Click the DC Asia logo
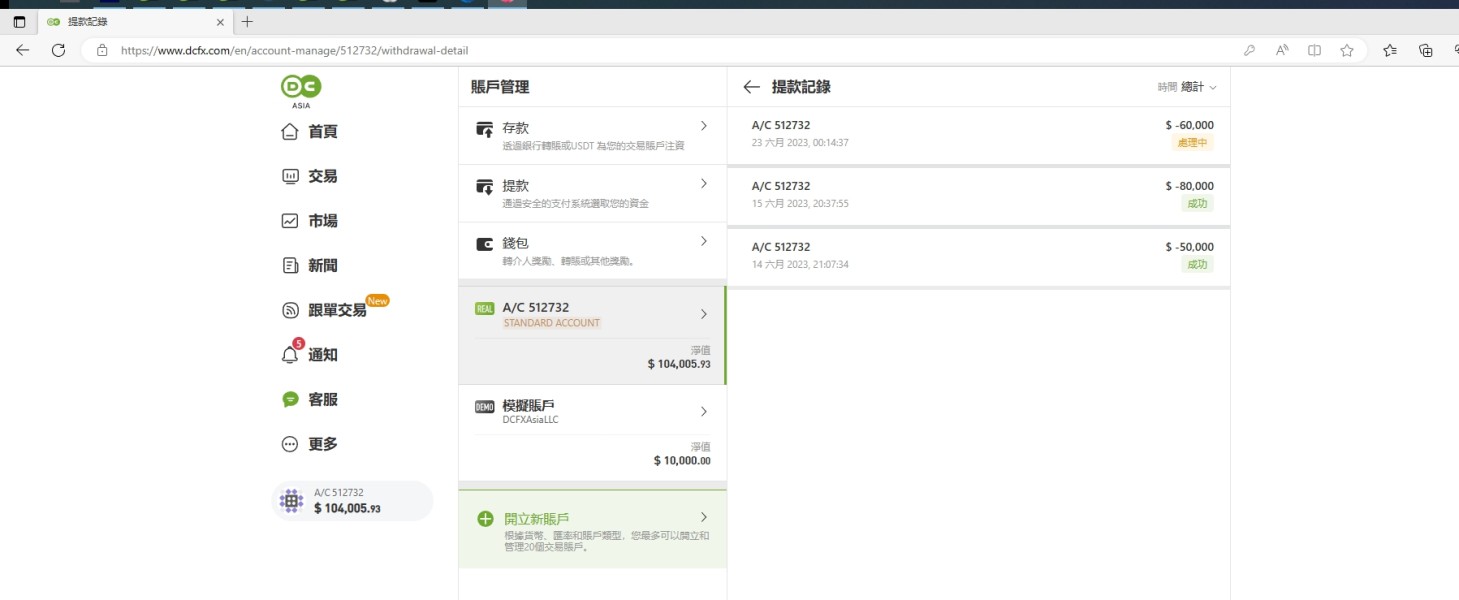Image resolution: width=1459 pixels, height=600 pixels. coord(300,90)
